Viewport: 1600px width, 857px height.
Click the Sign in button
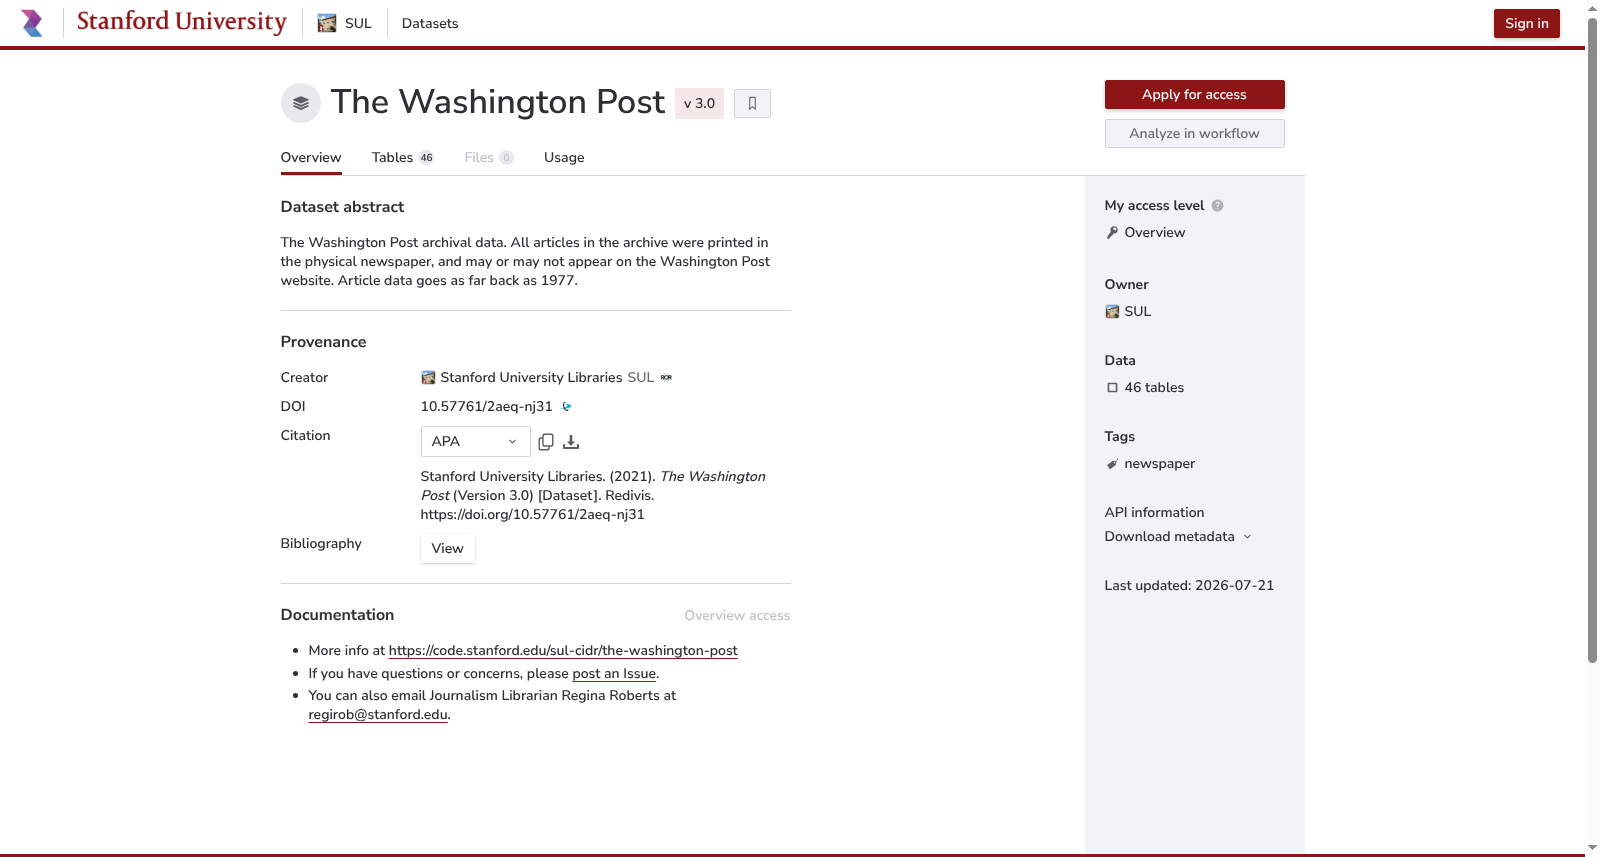point(1526,23)
